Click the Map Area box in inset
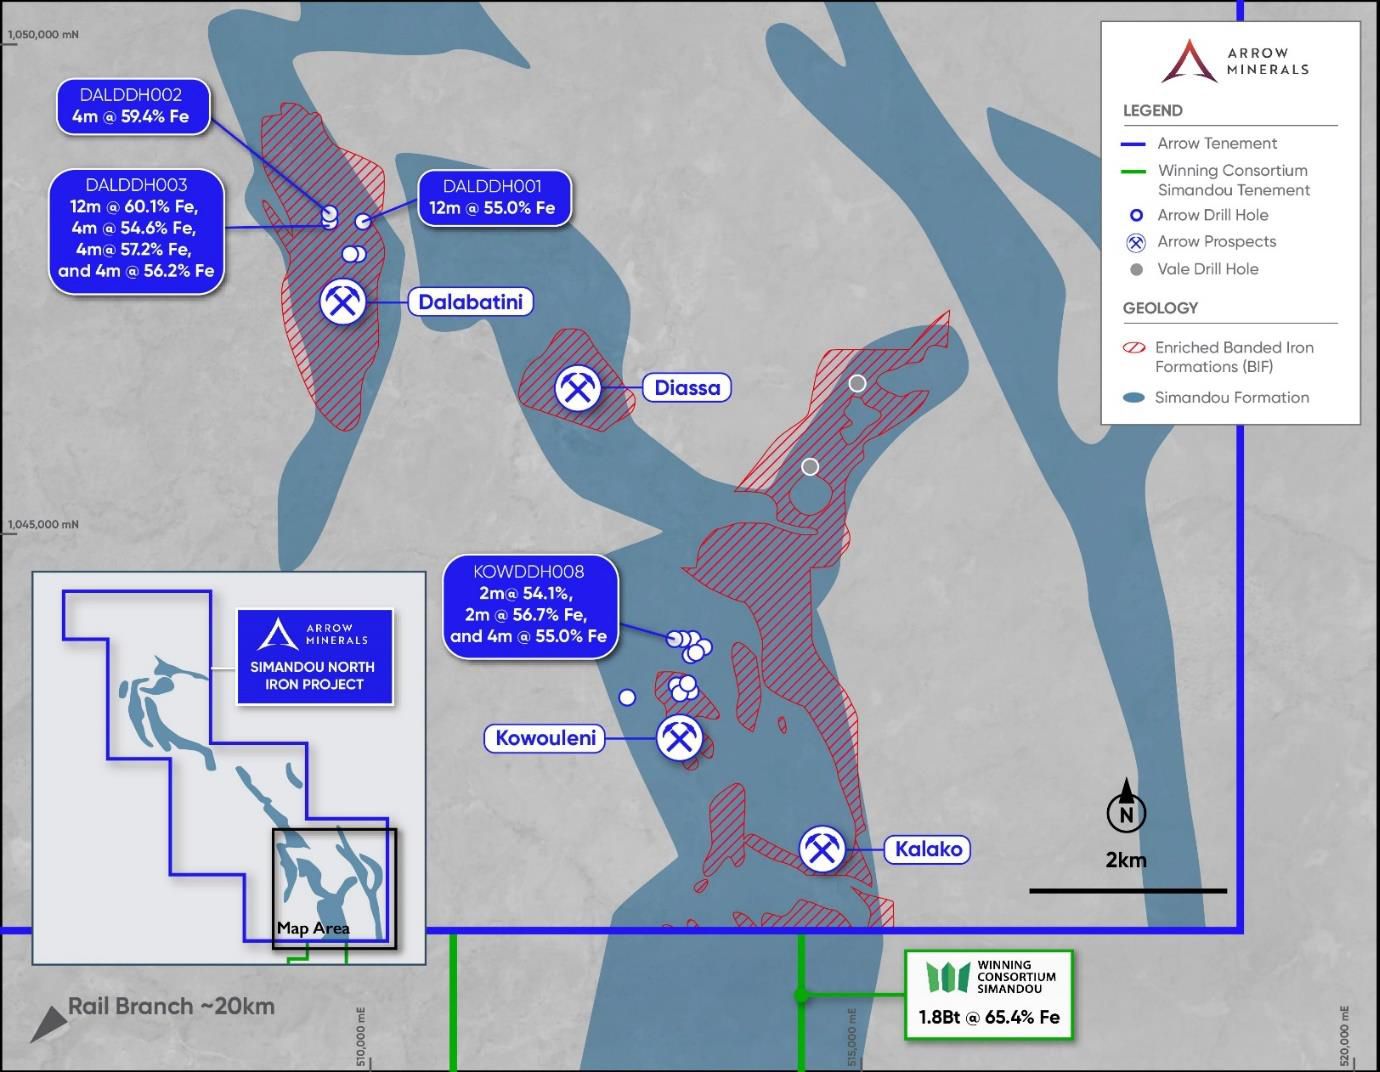This screenshot has width=1380, height=1072. click(x=335, y=888)
